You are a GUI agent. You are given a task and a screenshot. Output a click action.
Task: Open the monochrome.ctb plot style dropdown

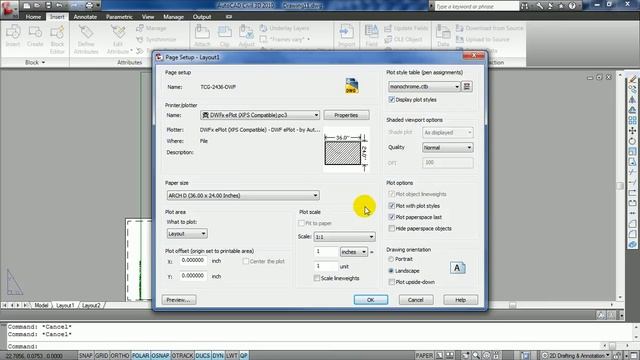(424, 87)
